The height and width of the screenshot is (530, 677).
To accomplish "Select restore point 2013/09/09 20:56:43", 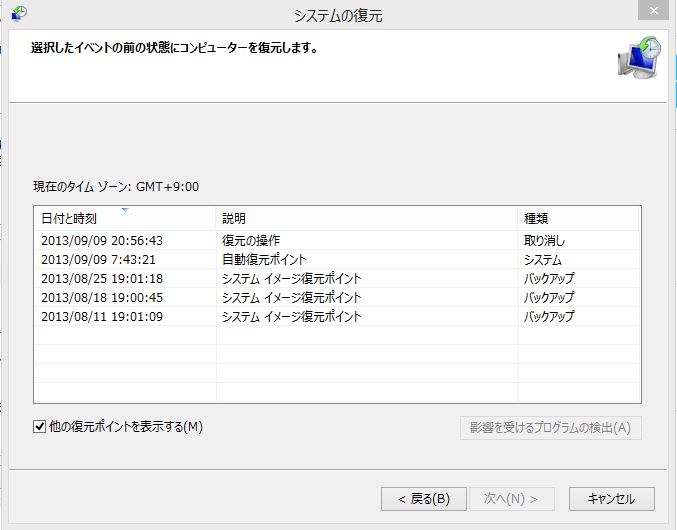I will click(x=102, y=240).
